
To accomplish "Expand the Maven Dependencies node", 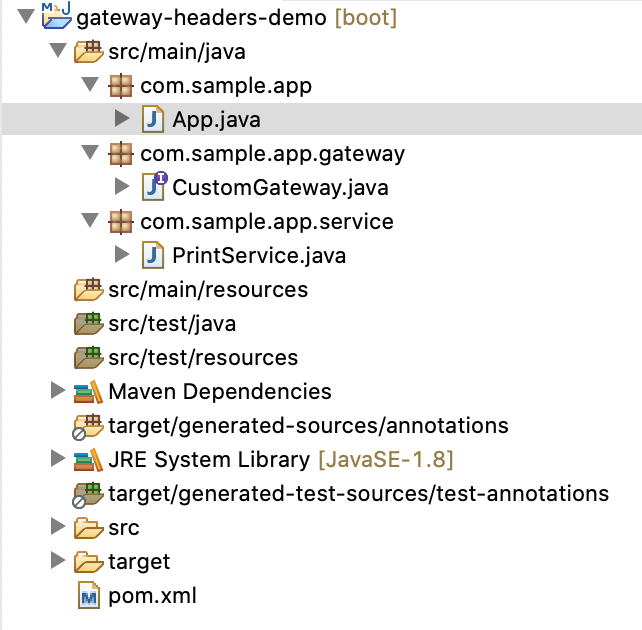I will tap(58, 391).
